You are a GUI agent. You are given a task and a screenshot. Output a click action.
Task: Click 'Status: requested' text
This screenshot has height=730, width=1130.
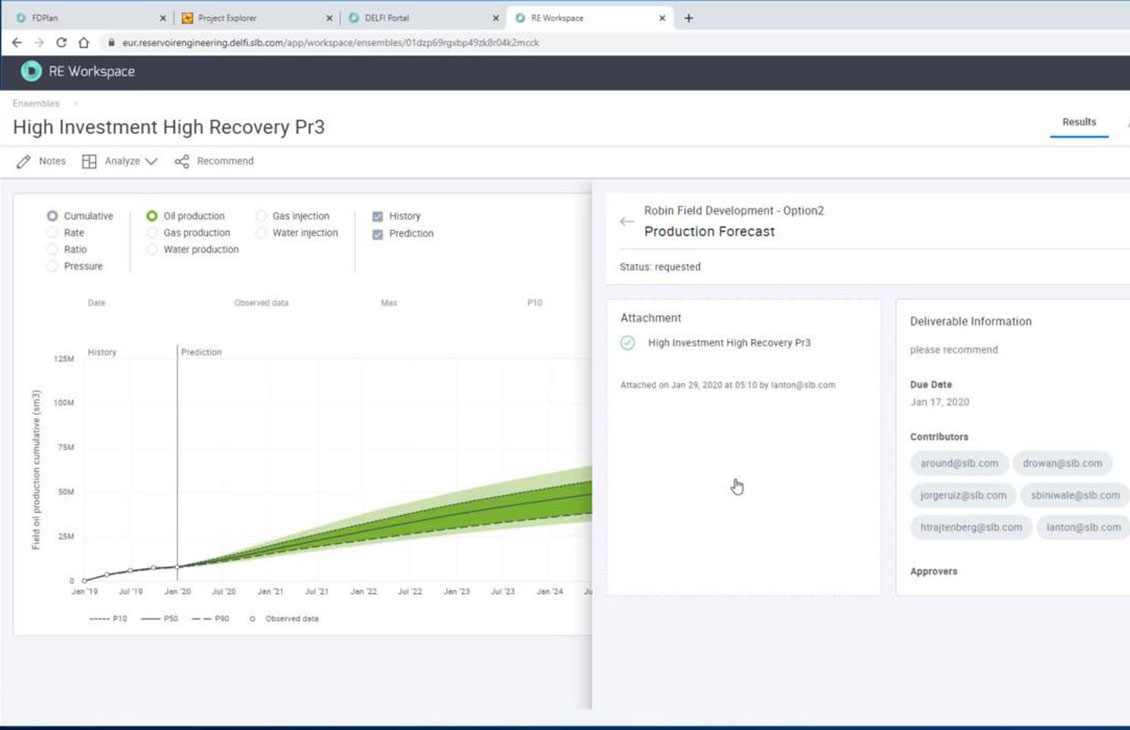coord(660,267)
